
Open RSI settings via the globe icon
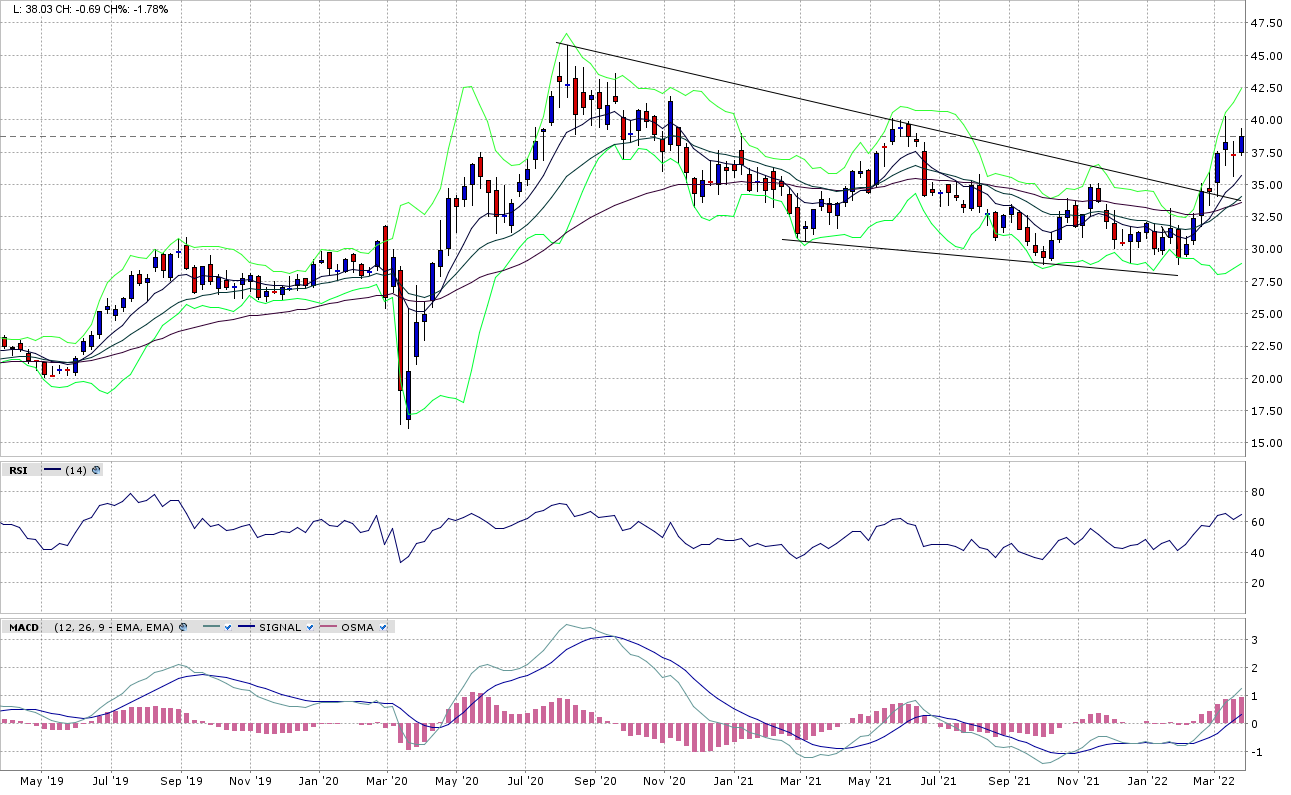[x=96, y=470]
